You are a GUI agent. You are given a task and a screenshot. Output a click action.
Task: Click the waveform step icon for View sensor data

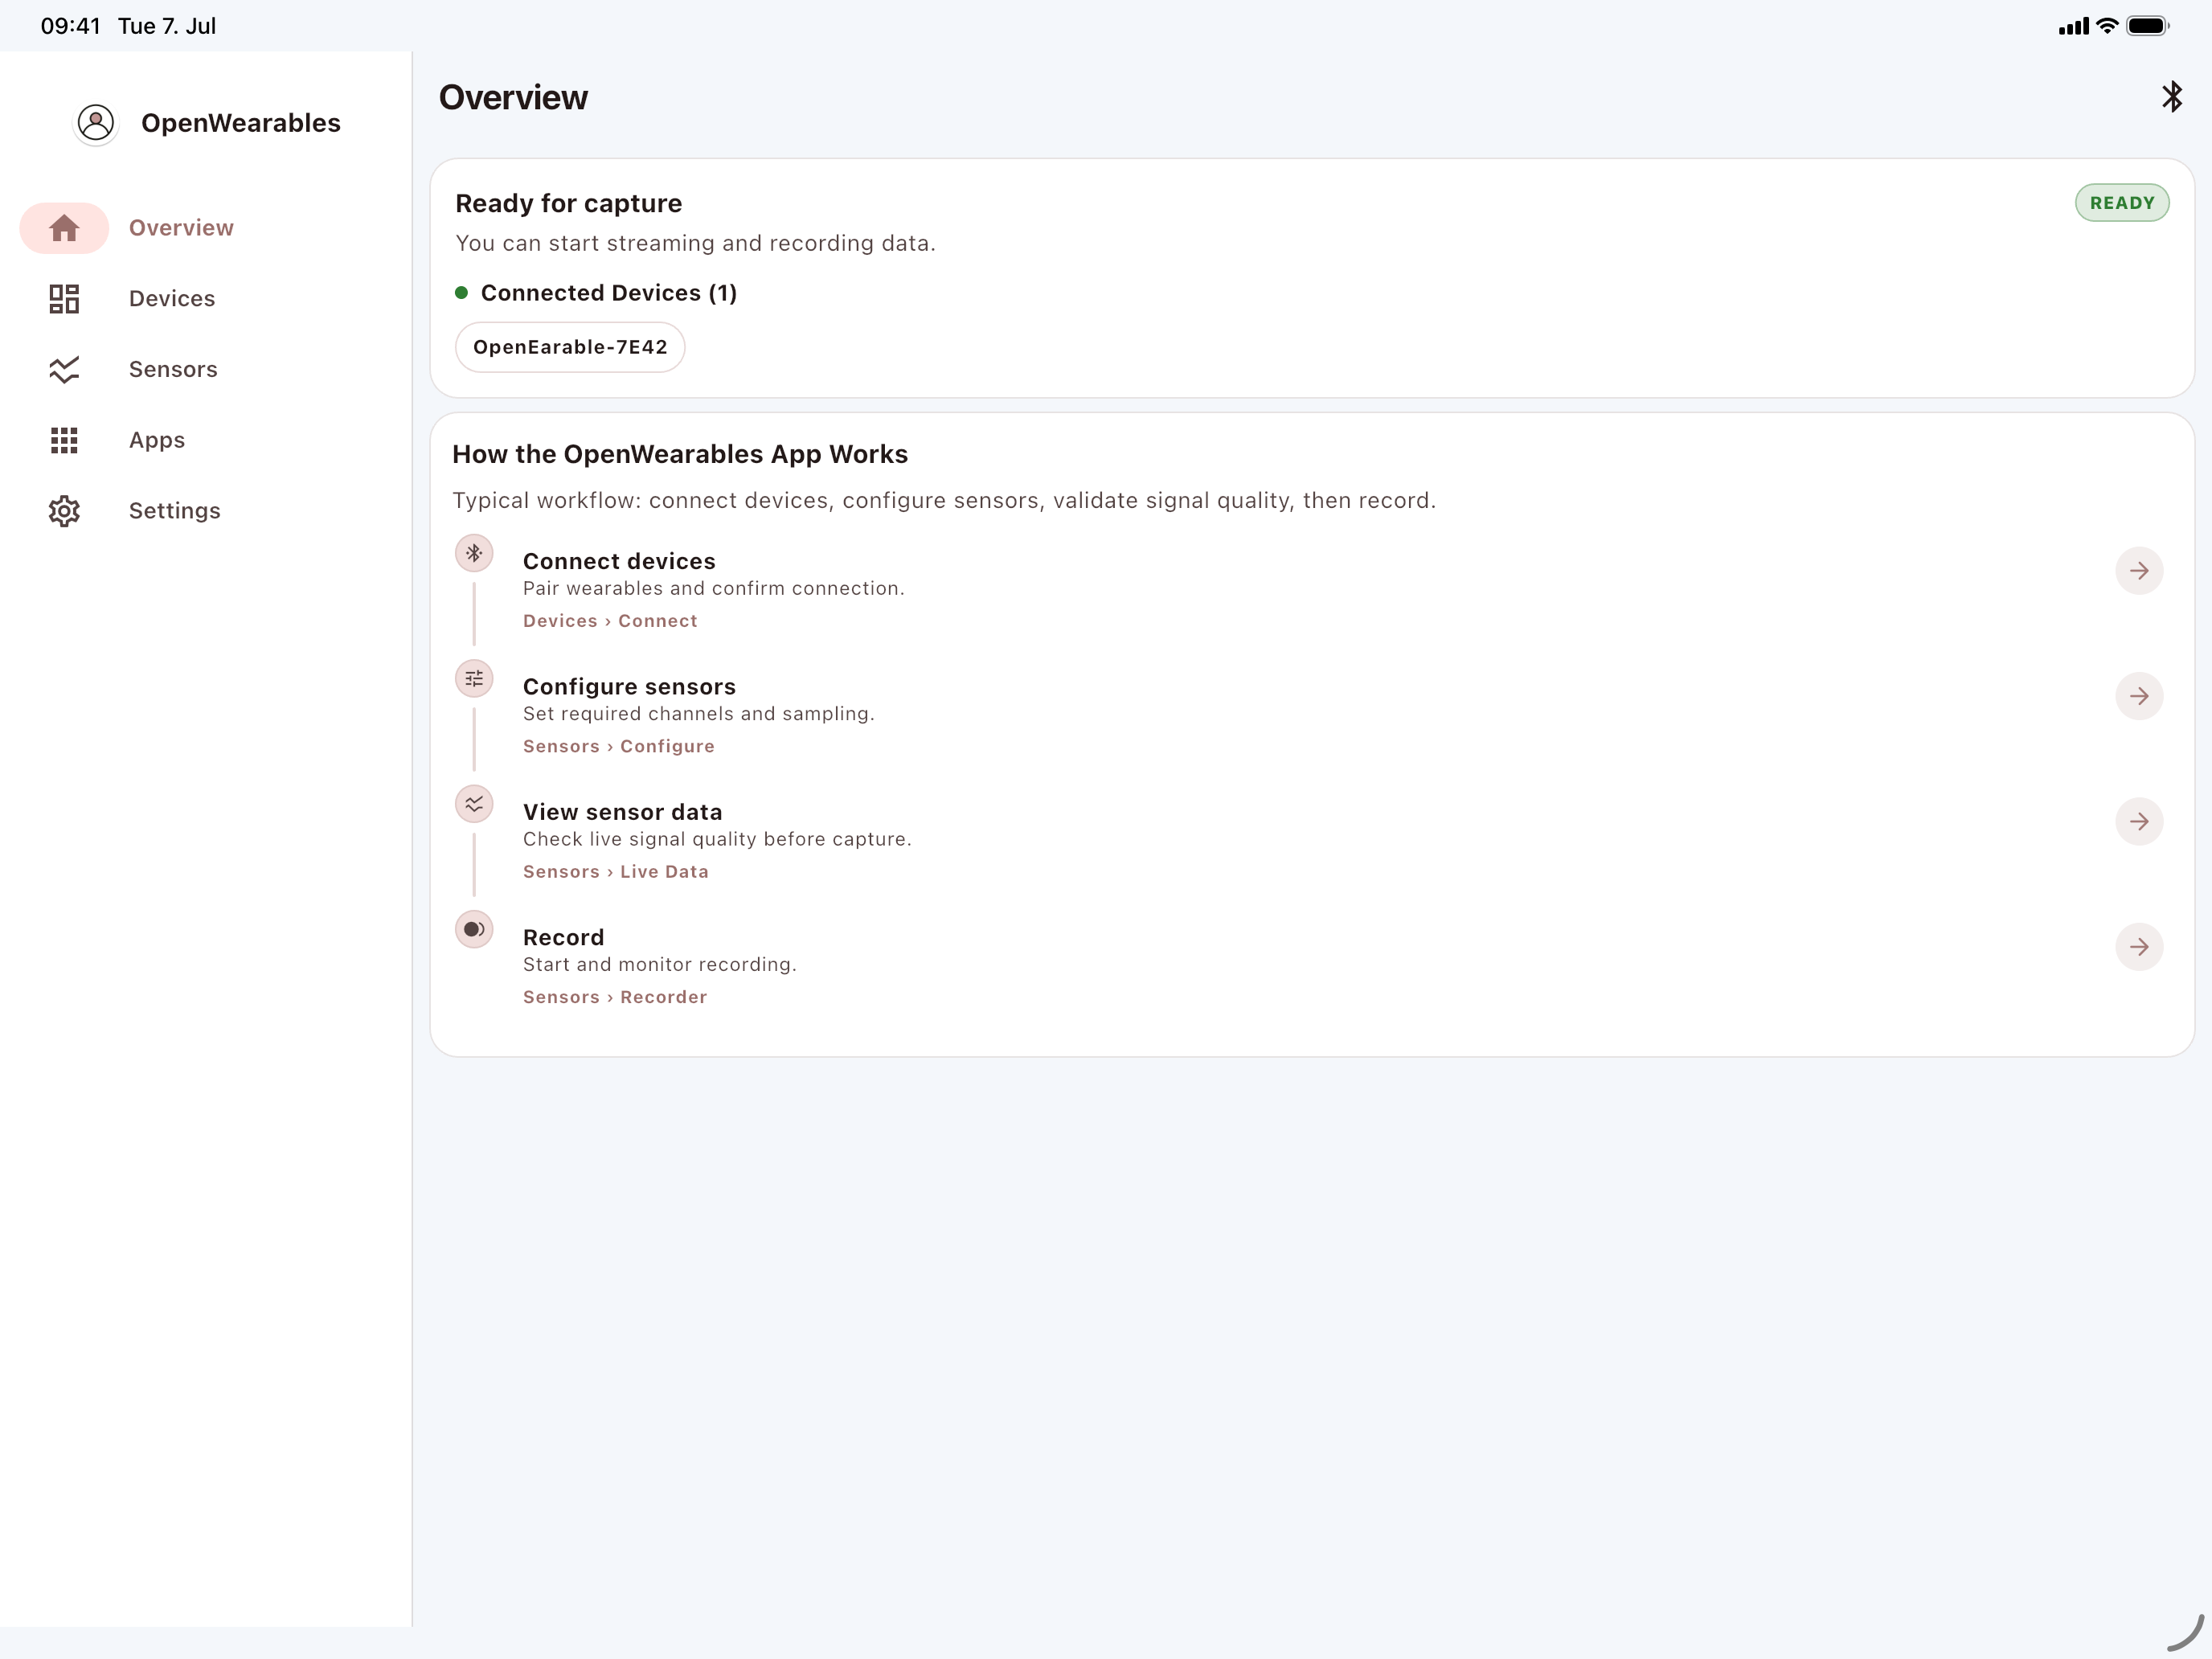click(474, 804)
